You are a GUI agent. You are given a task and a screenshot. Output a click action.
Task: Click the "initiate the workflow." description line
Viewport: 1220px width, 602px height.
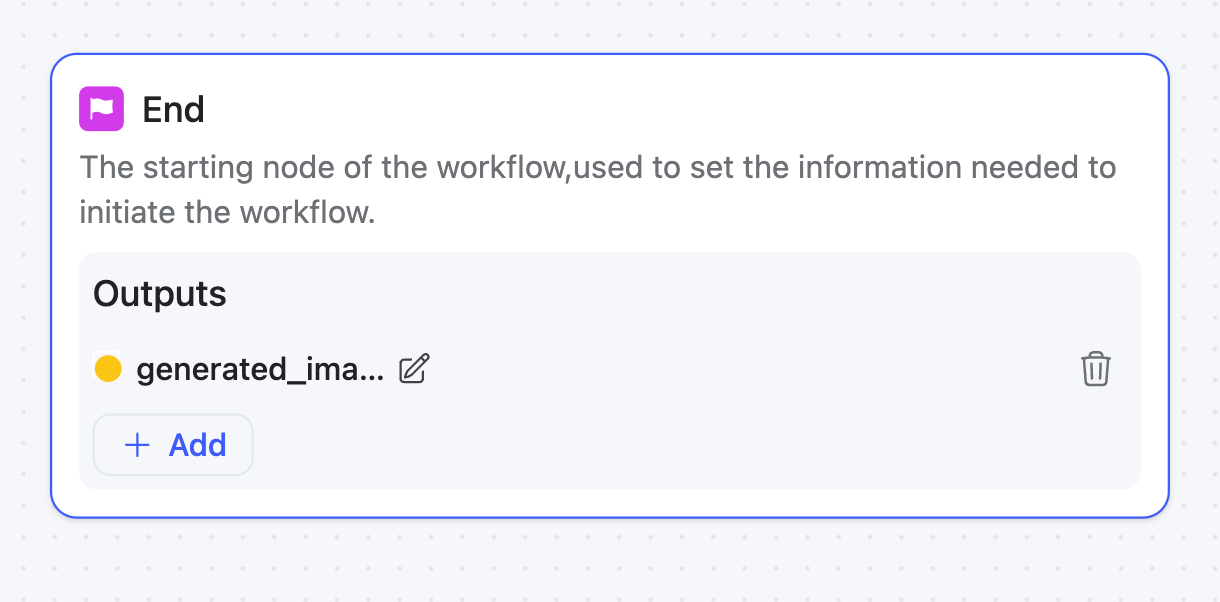[x=227, y=212]
